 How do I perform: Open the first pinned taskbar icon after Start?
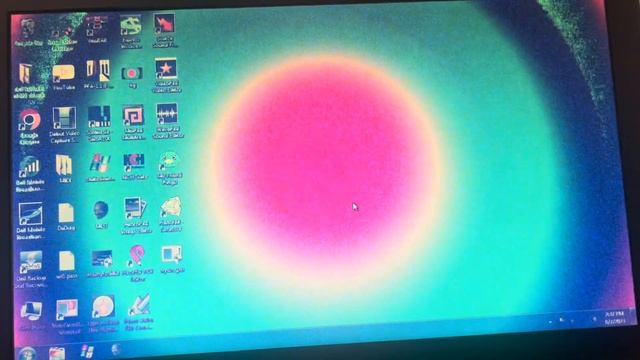(x=57, y=353)
